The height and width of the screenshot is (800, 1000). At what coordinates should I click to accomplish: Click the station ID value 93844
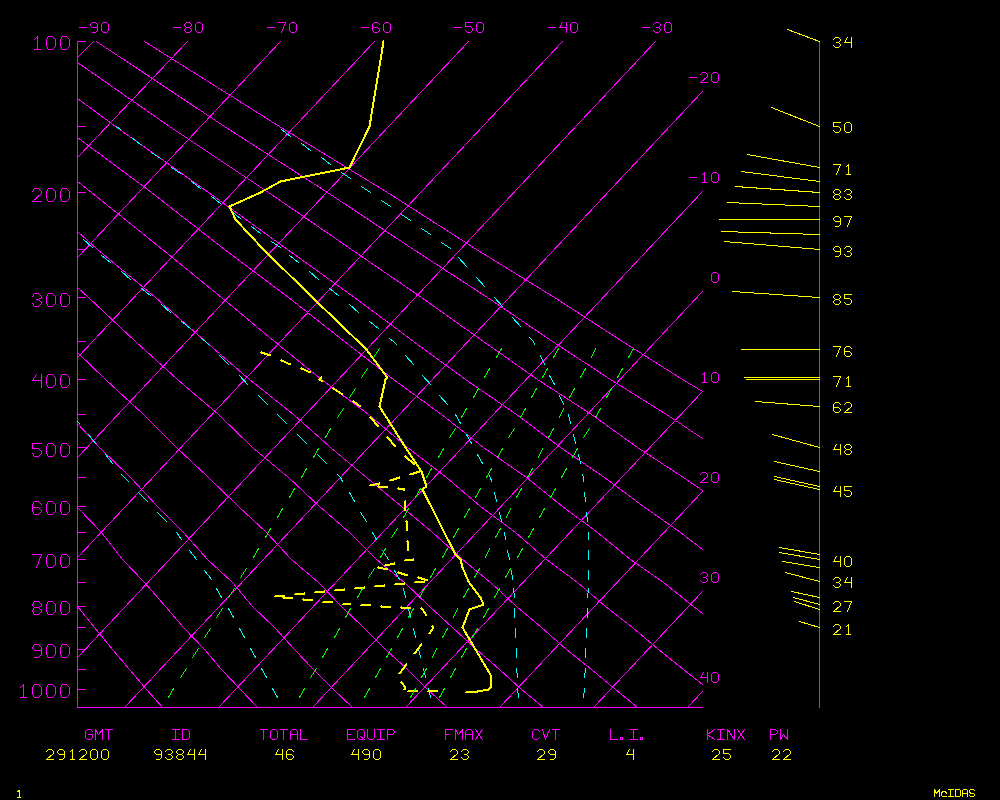click(x=180, y=755)
